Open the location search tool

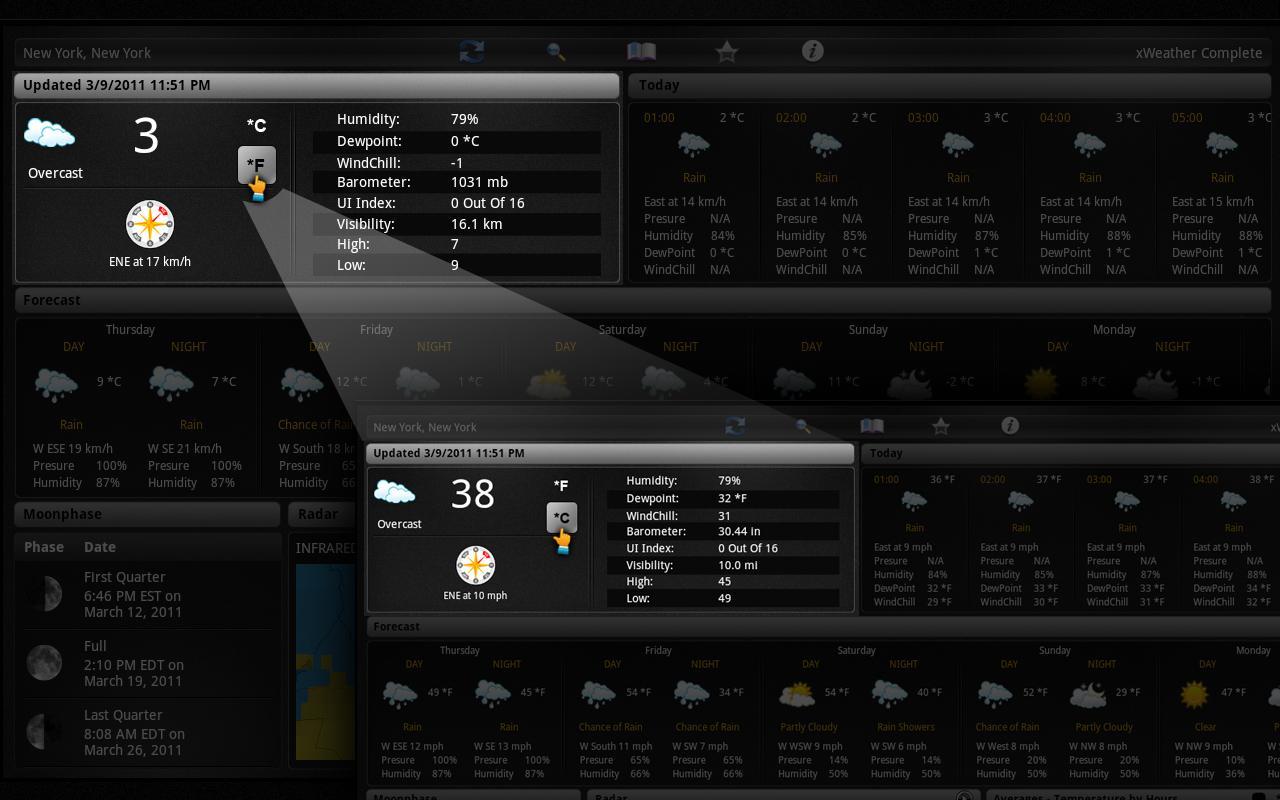click(556, 51)
